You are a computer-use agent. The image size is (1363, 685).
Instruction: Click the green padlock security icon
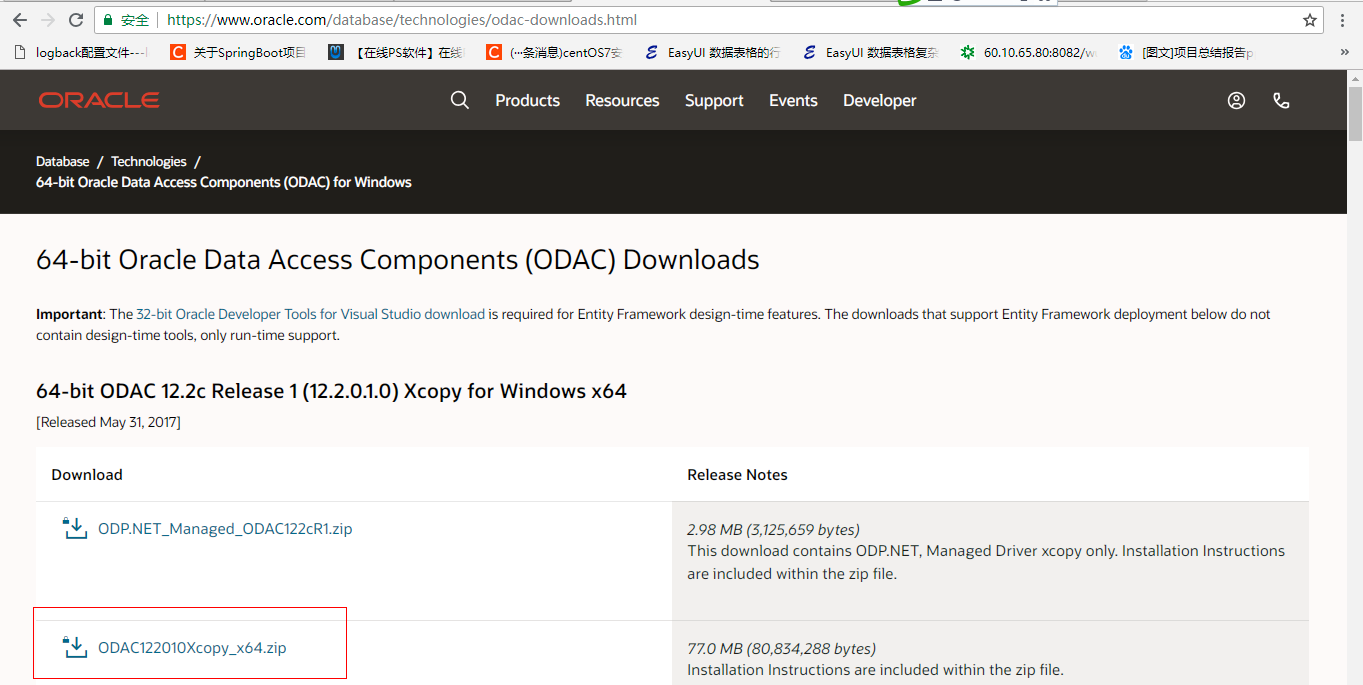click(x=108, y=20)
